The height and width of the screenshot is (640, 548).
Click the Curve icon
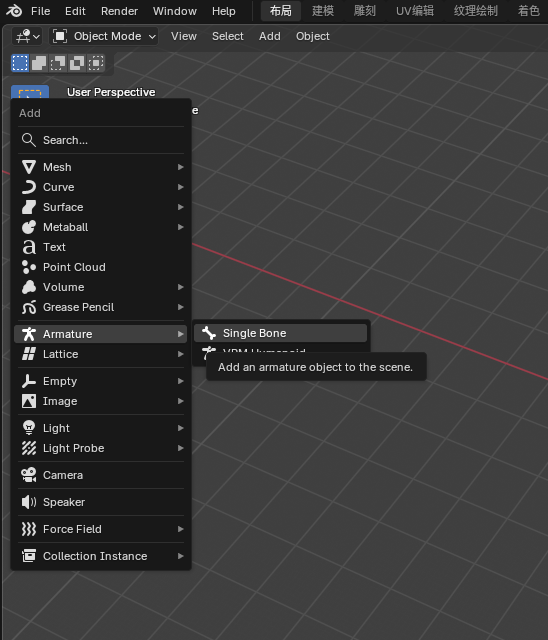point(29,187)
